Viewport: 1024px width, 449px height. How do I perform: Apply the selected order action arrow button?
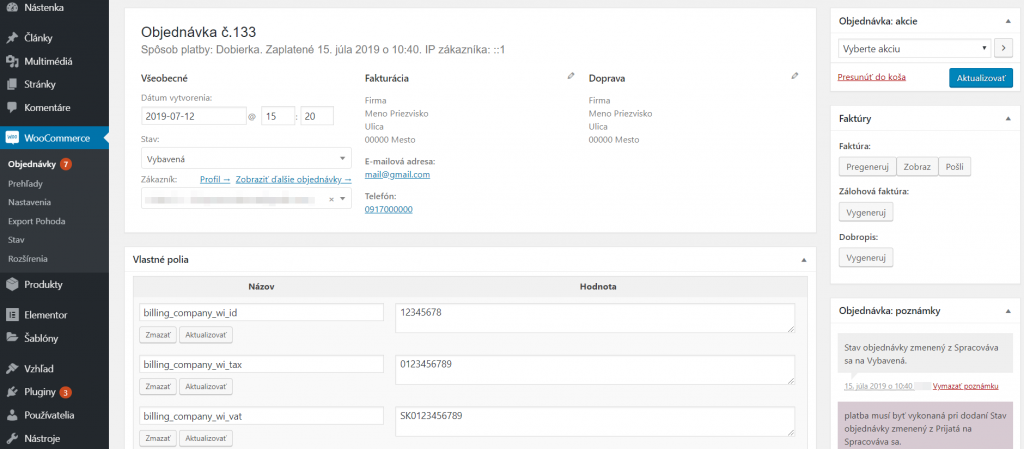click(x=1004, y=48)
